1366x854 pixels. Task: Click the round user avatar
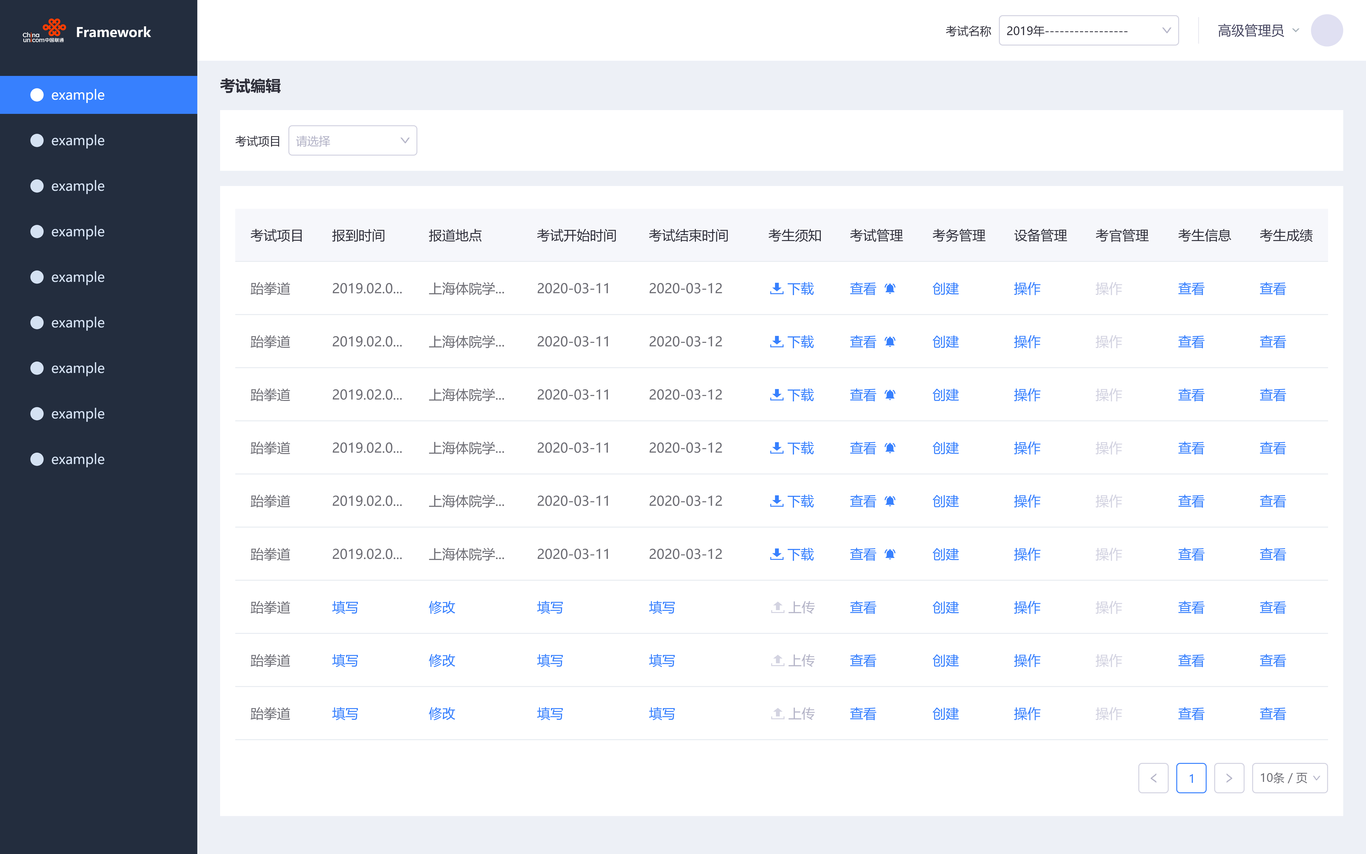click(1327, 30)
